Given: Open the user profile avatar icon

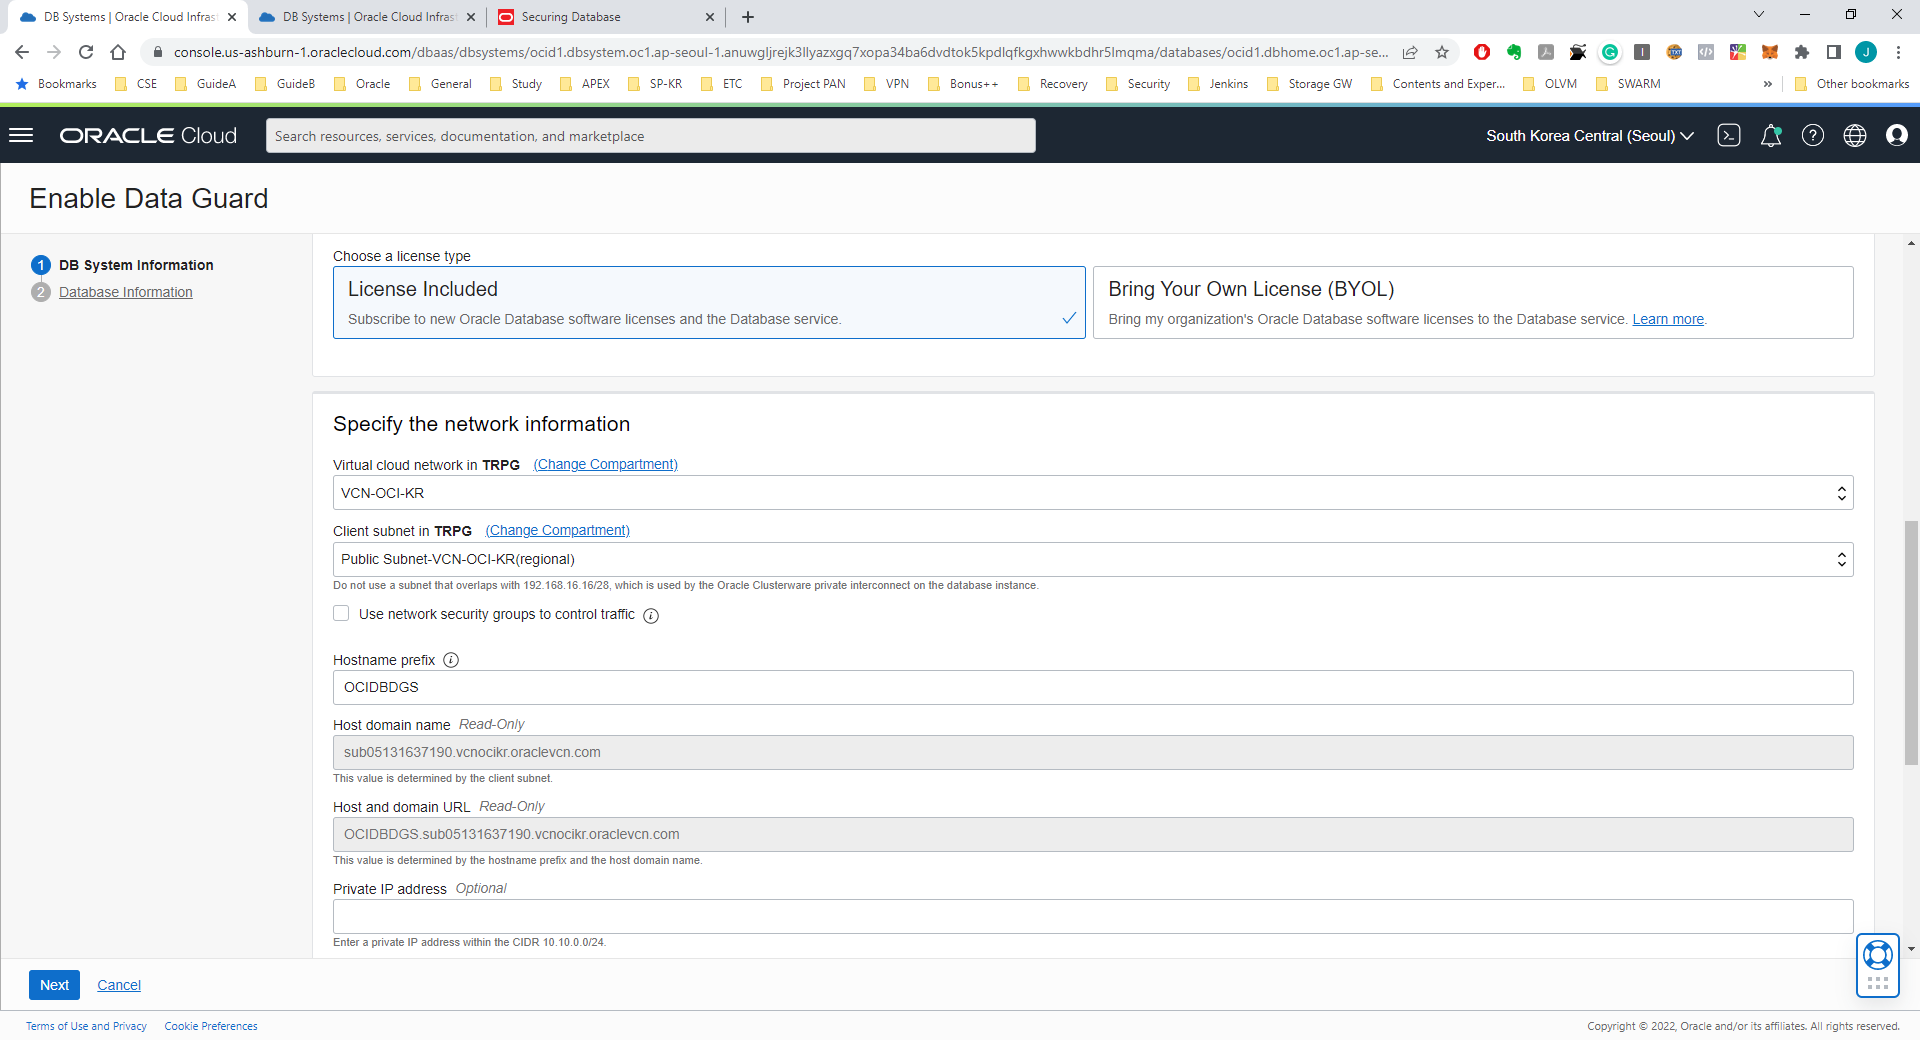Looking at the screenshot, I should pos(1897,135).
